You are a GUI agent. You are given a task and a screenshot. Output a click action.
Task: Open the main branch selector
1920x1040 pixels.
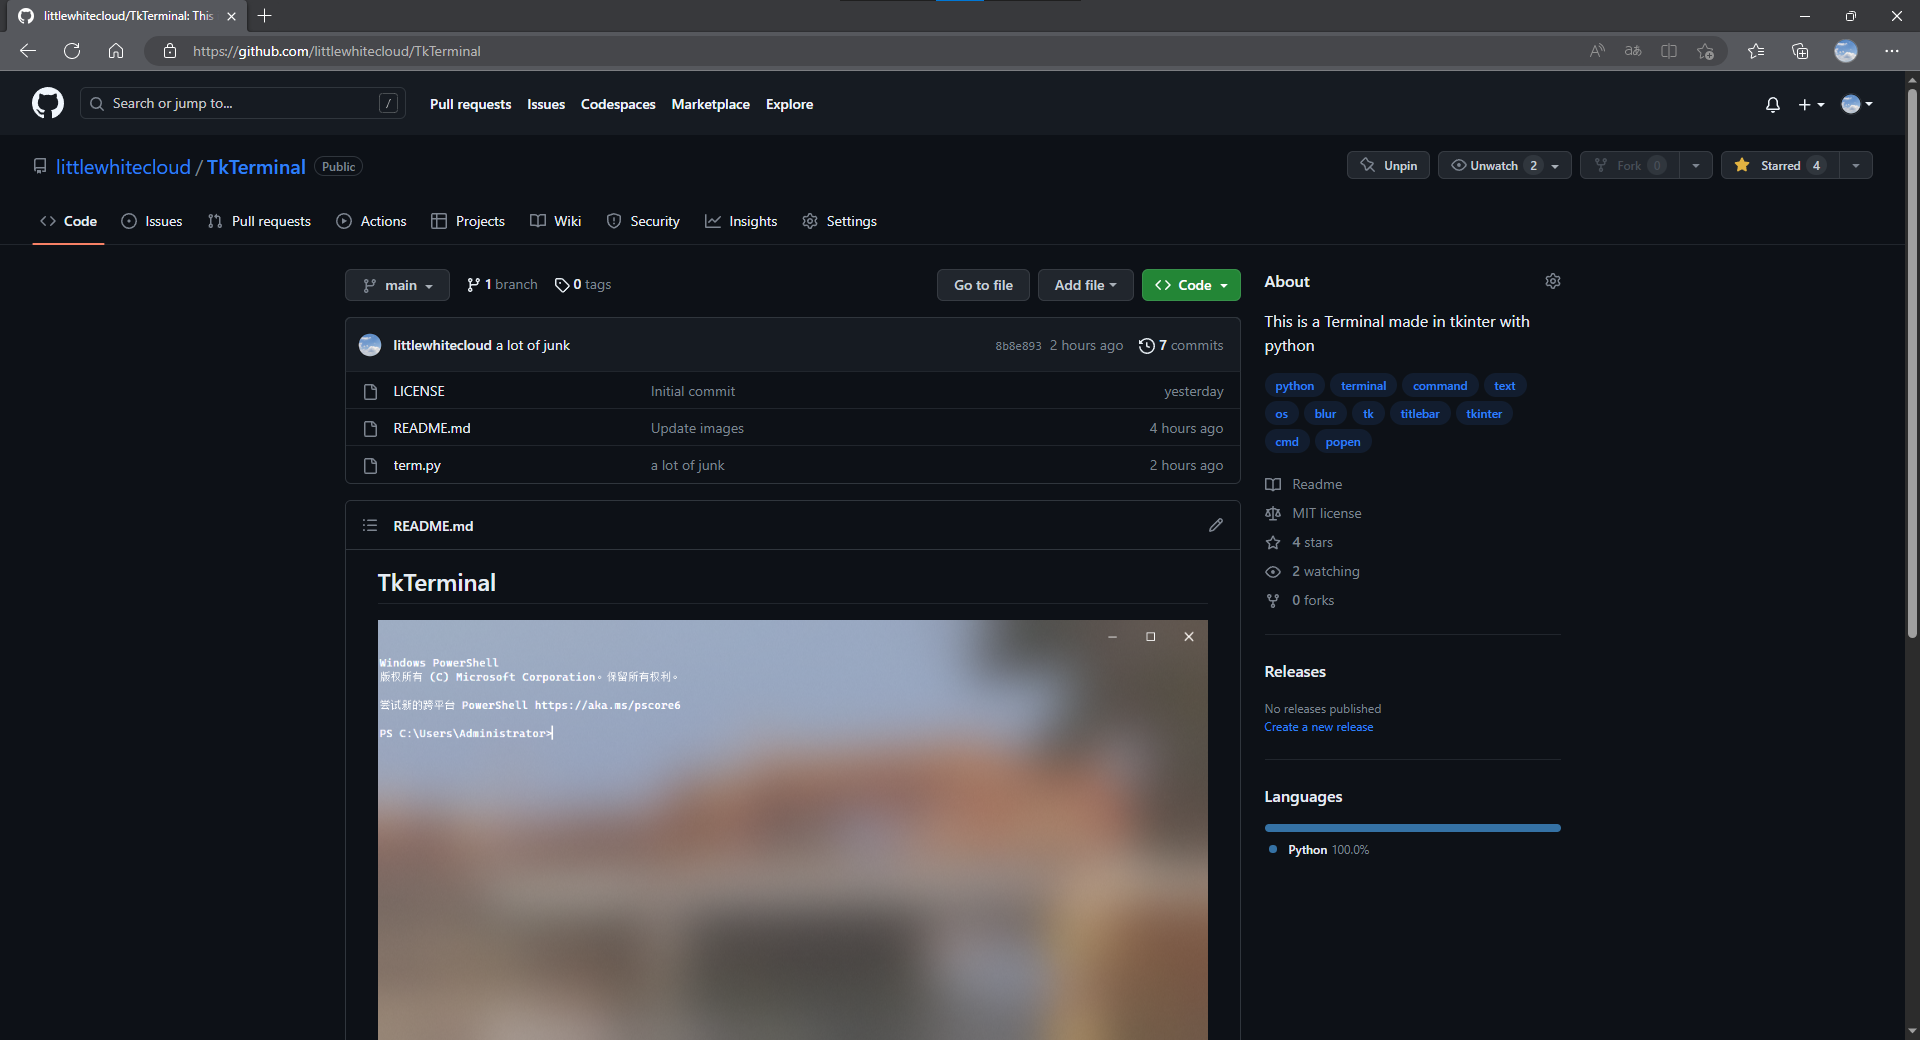click(x=396, y=285)
